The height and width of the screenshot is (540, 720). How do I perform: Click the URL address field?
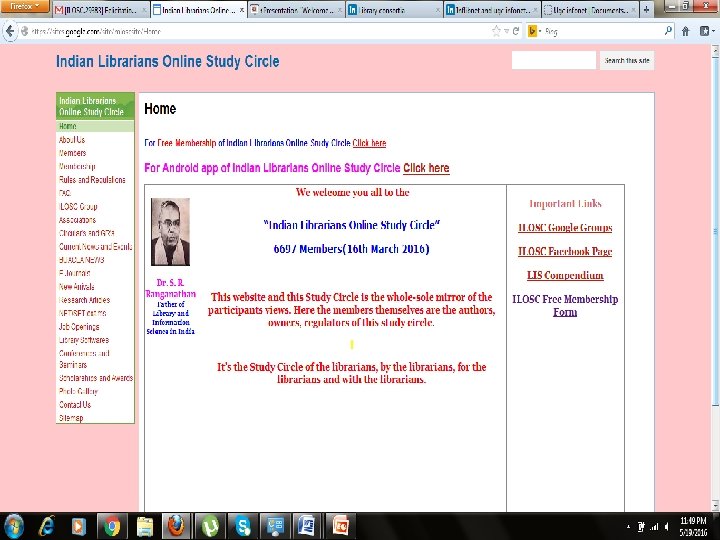[x=259, y=31]
